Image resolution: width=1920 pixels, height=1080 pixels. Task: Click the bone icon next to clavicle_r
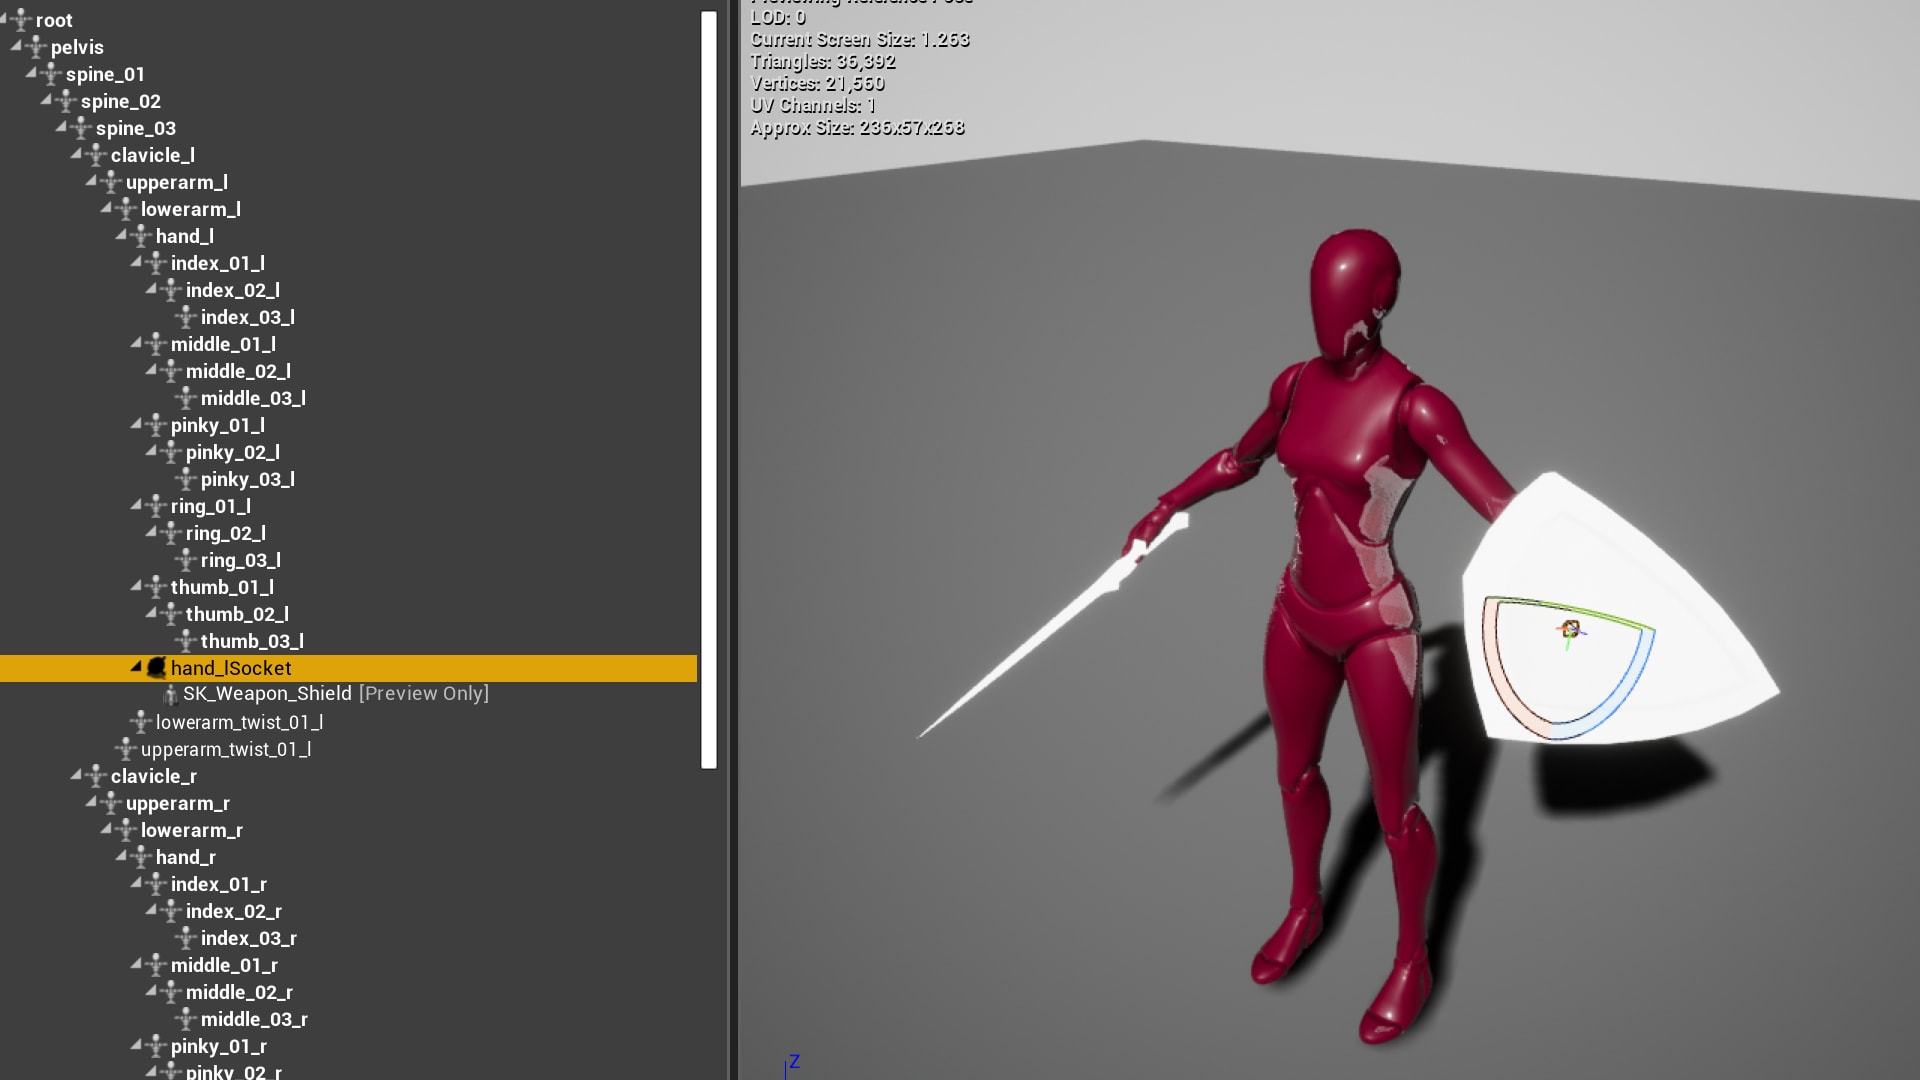pos(95,776)
